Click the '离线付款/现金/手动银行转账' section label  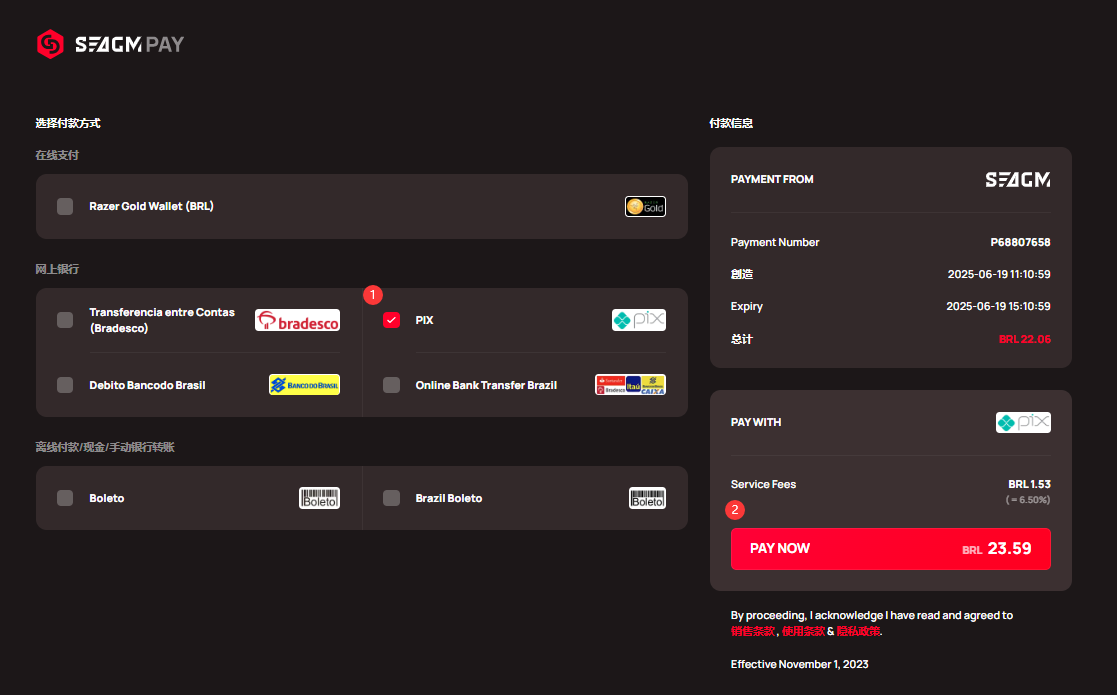(x=105, y=447)
